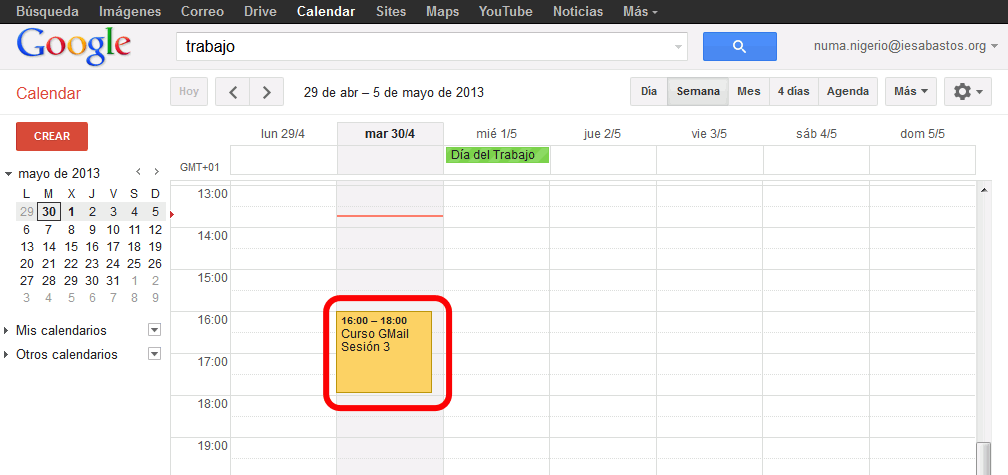Open Mis calendarios options dropdown
The image size is (1008, 475).
(x=154, y=330)
